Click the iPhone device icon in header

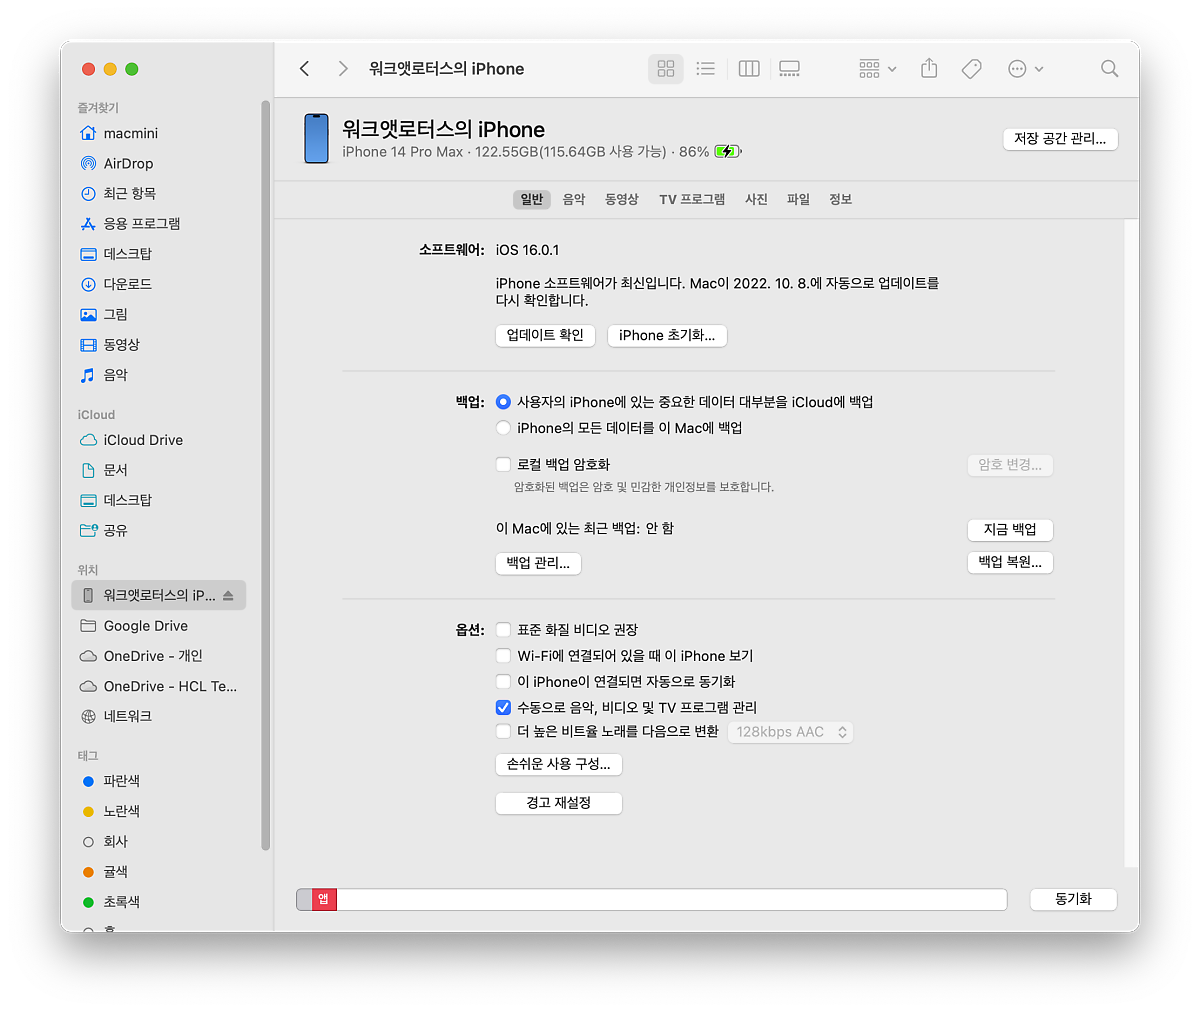[x=316, y=139]
